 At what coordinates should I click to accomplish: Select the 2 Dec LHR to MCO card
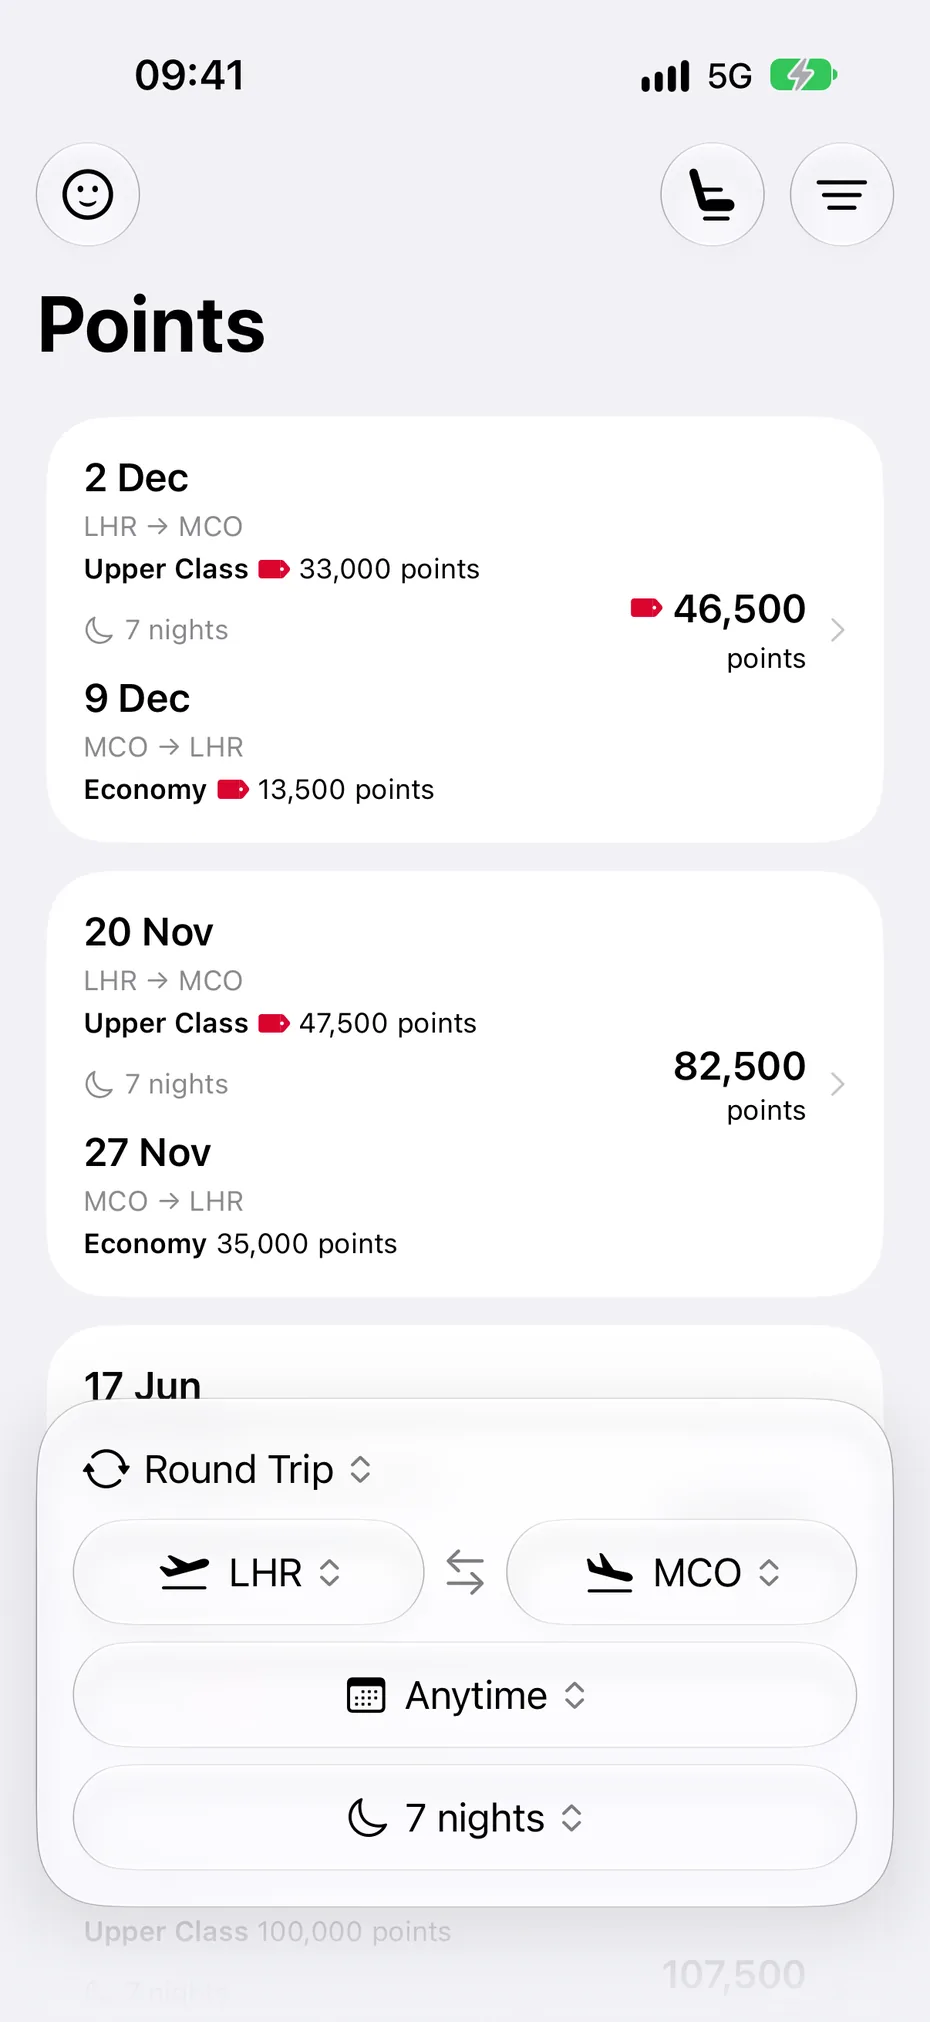click(x=465, y=630)
